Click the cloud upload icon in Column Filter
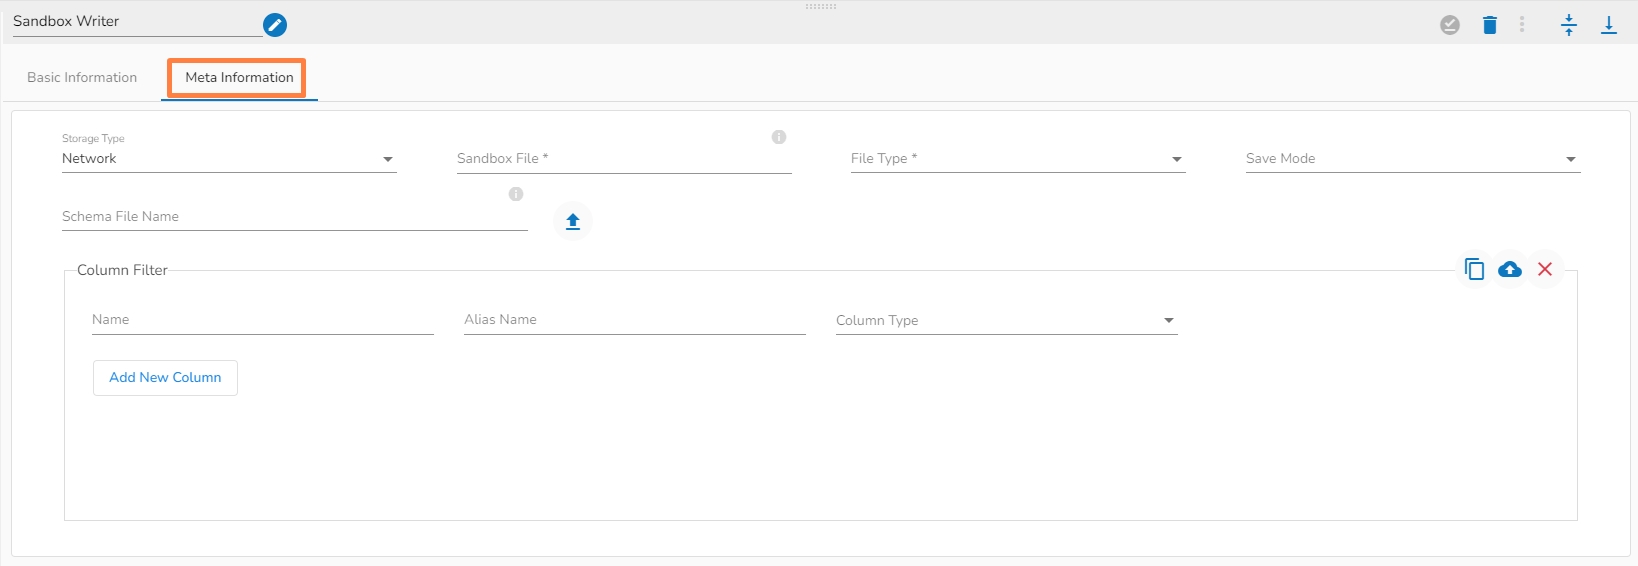The width and height of the screenshot is (1638, 566). tap(1510, 269)
